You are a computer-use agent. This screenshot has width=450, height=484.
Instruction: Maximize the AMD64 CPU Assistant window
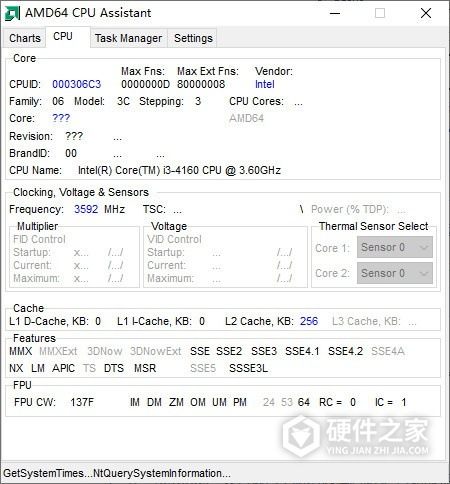[380, 13]
